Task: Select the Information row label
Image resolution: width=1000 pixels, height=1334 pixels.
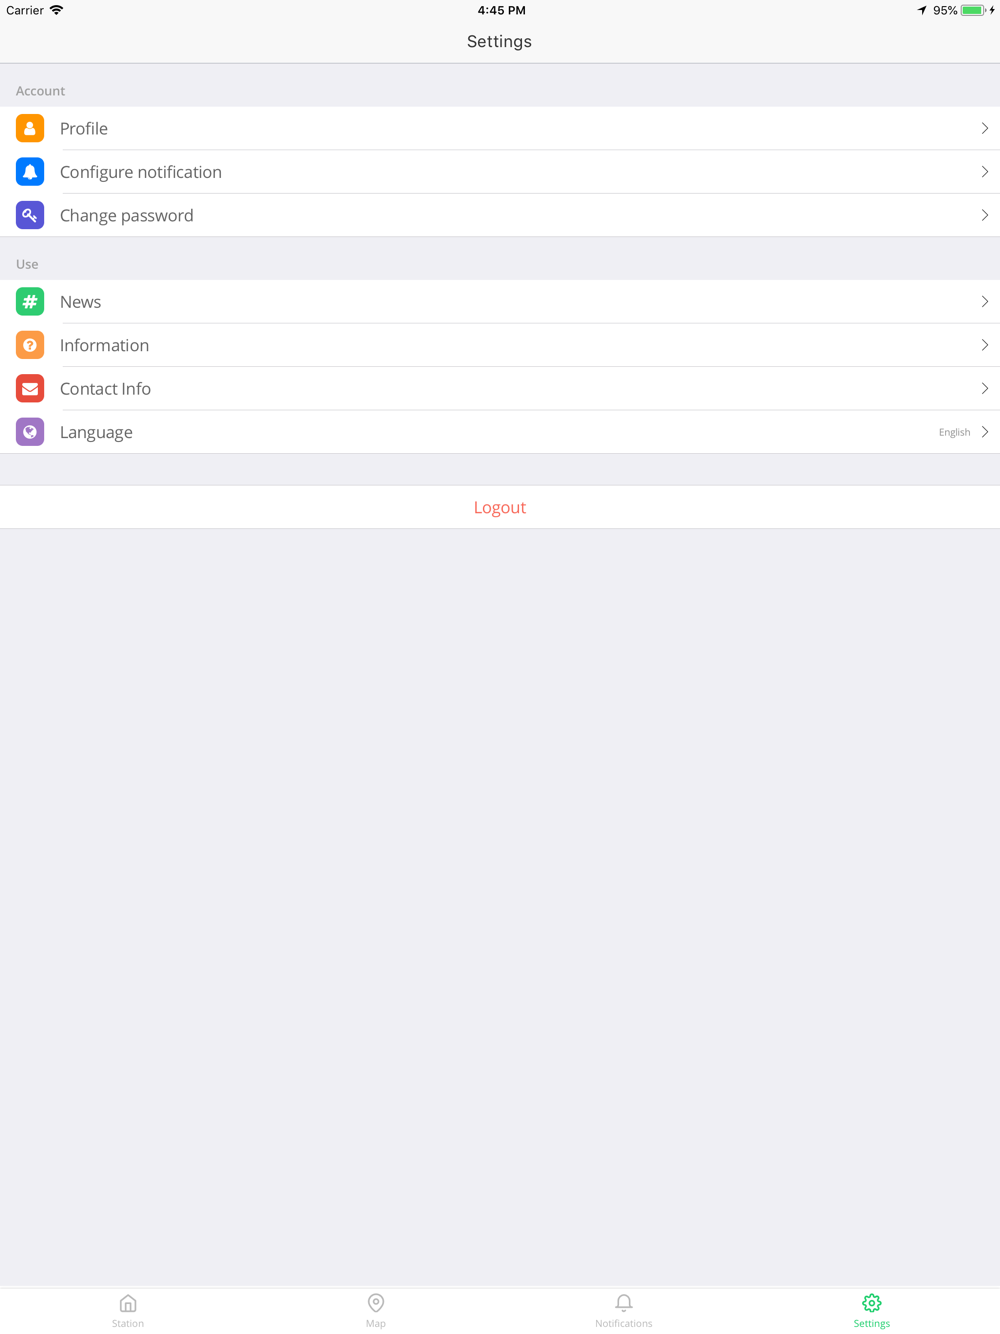Action: click(104, 345)
